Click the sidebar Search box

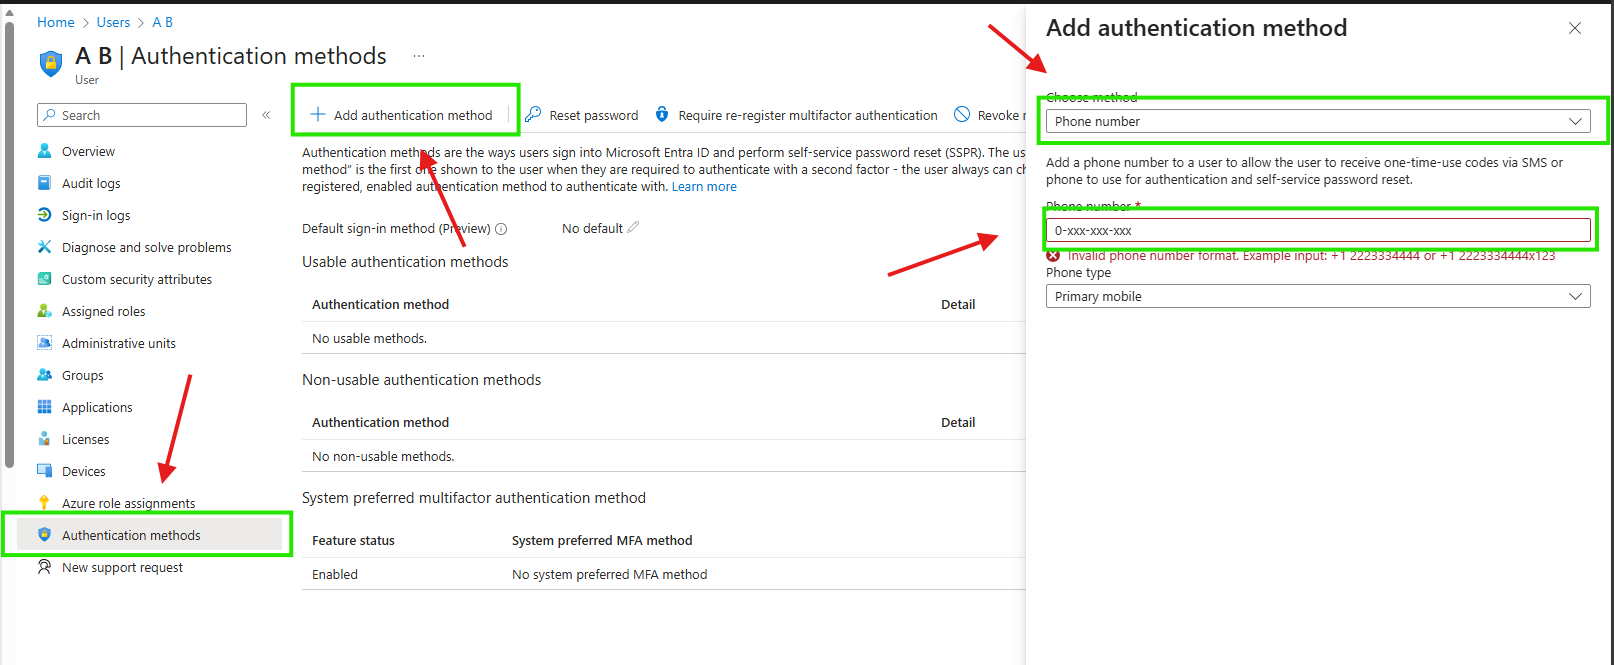pyautogui.click(x=142, y=115)
